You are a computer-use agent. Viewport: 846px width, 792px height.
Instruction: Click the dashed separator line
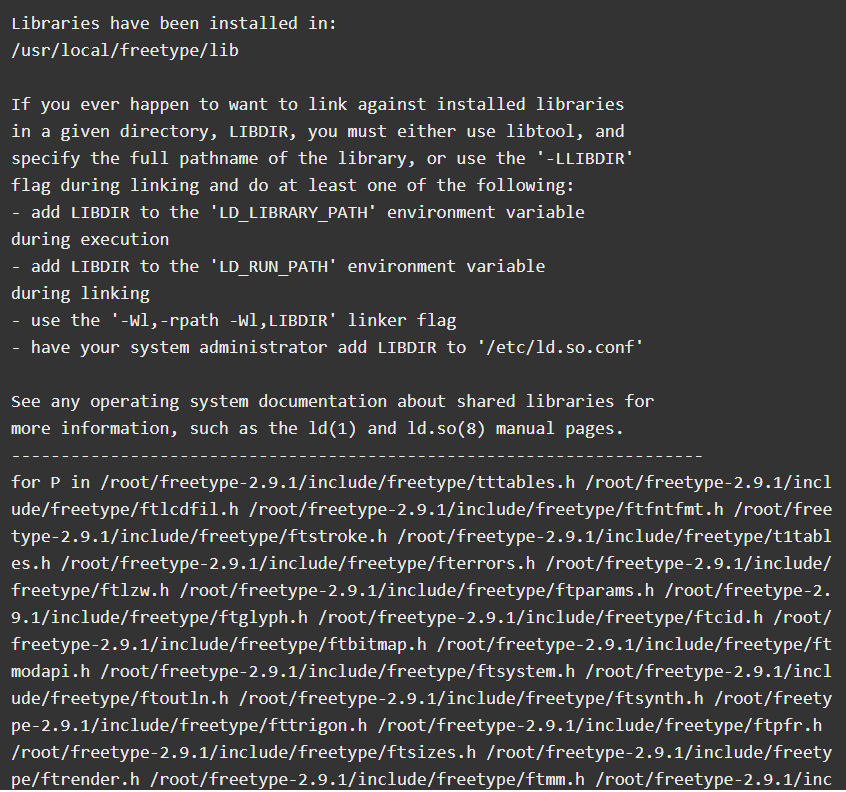(357, 456)
